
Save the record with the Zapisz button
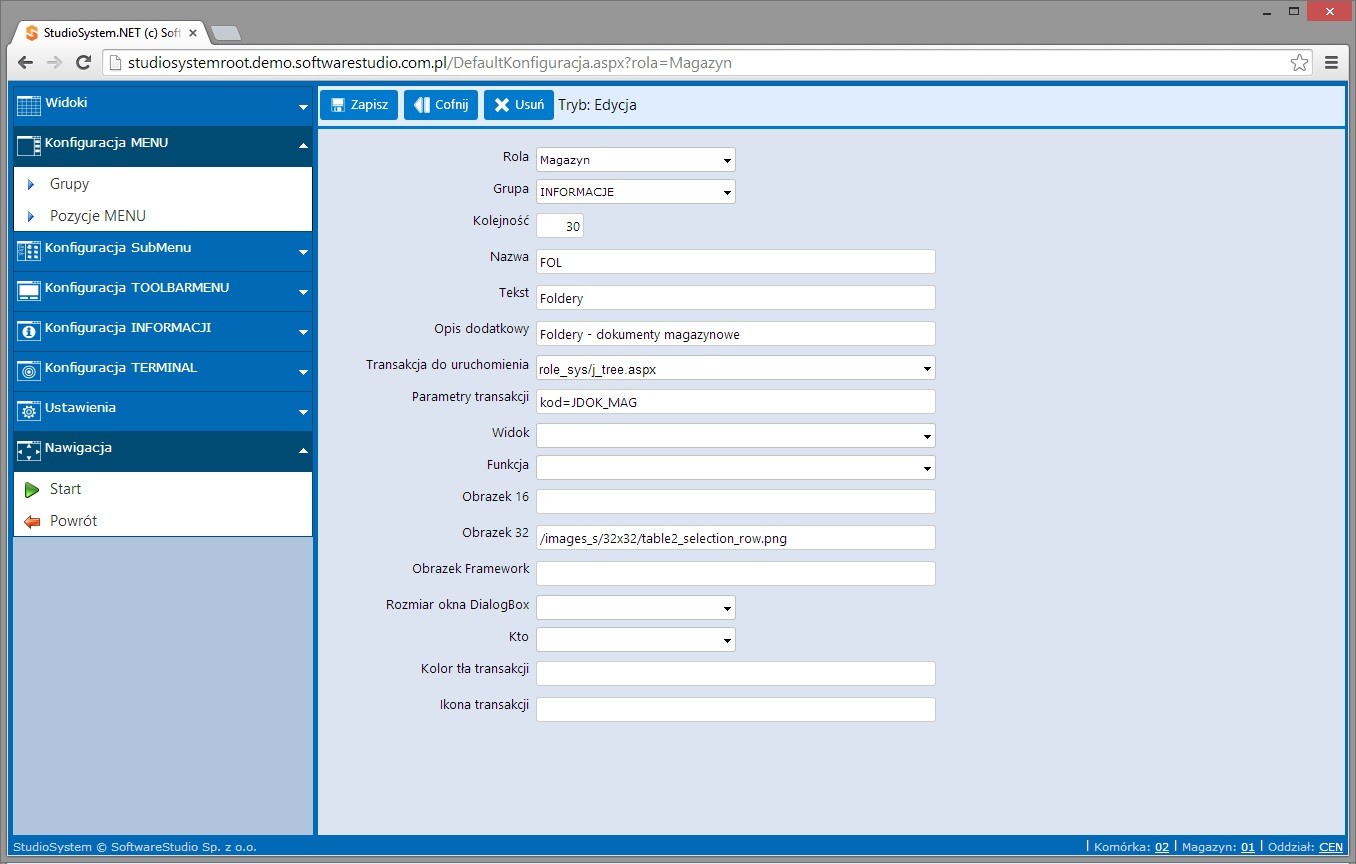coord(359,105)
